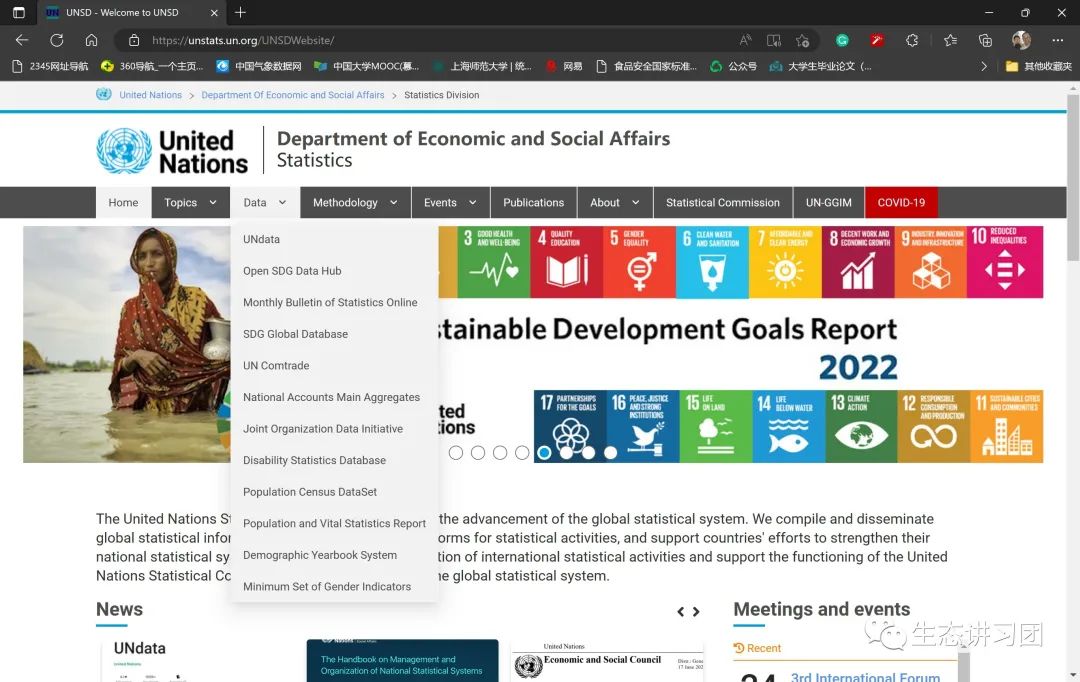The width and height of the screenshot is (1080, 682).
Task: Open the Publications navigation item
Action: coord(534,203)
